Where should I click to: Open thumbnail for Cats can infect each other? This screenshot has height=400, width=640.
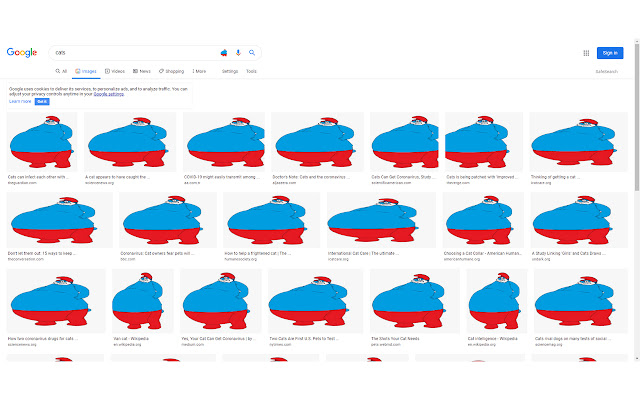(x=42, y=142)
